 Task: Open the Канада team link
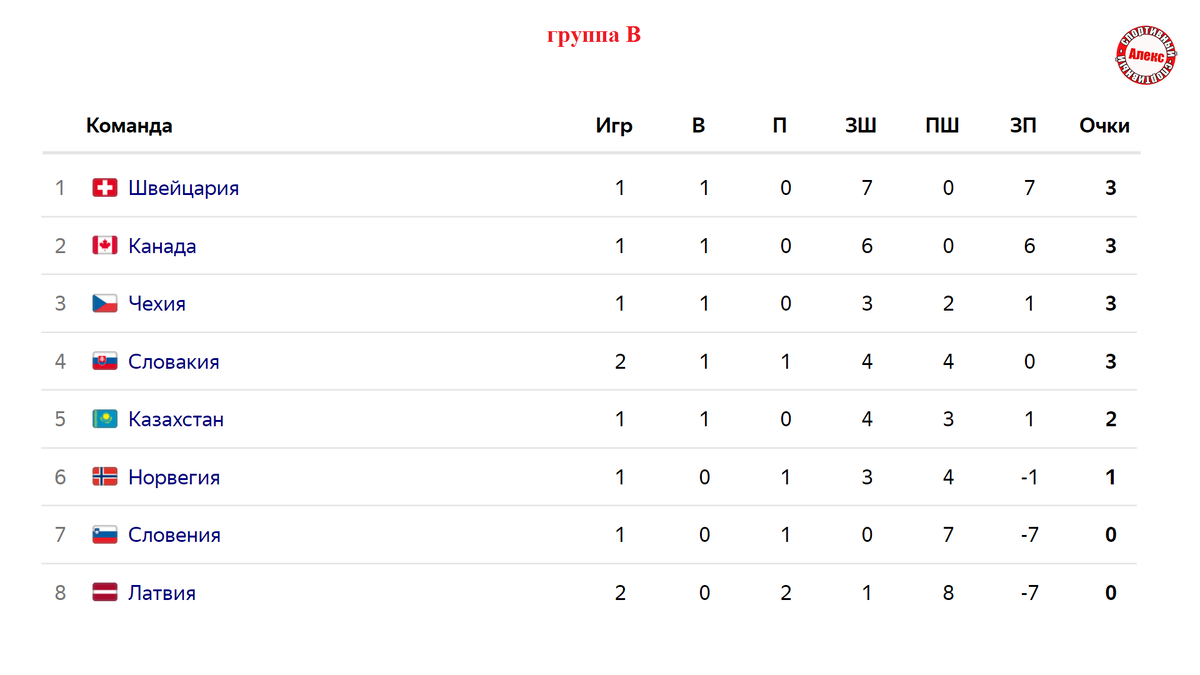pyautogui.click(x=162, y=246)
